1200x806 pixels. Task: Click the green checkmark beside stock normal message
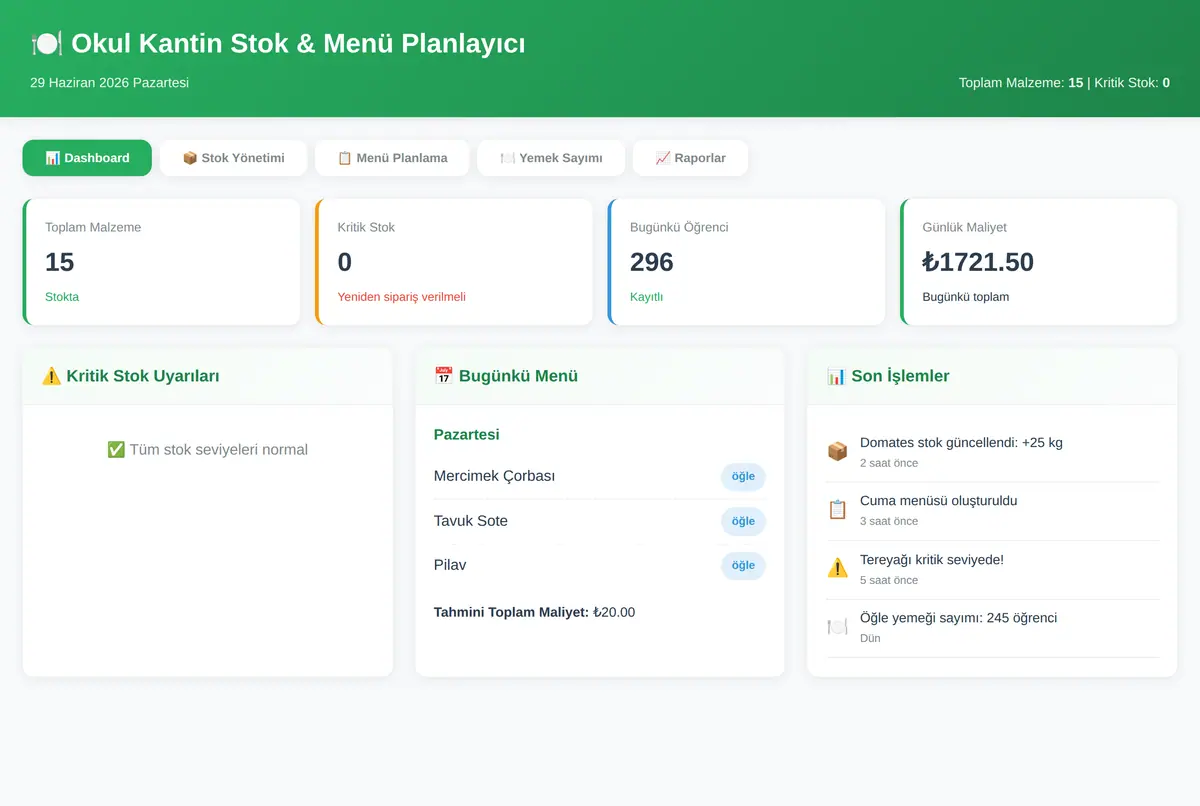tap(116, 450)
